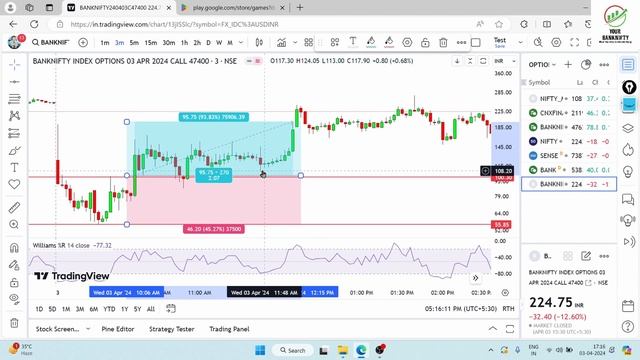This screenshot has width=640, height=360.
Task: Change the candlestick chart style
Action: (x=259, y=42)
